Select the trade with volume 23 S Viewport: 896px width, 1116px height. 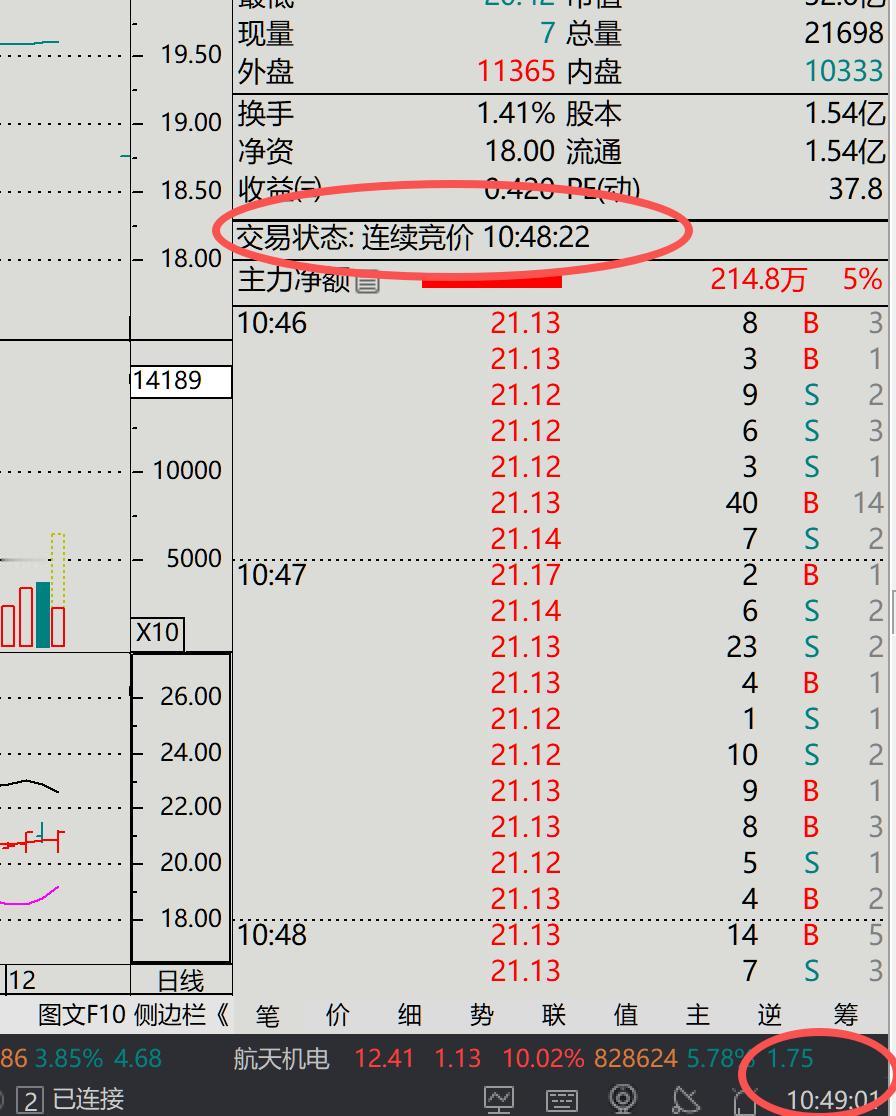point(560,647)
